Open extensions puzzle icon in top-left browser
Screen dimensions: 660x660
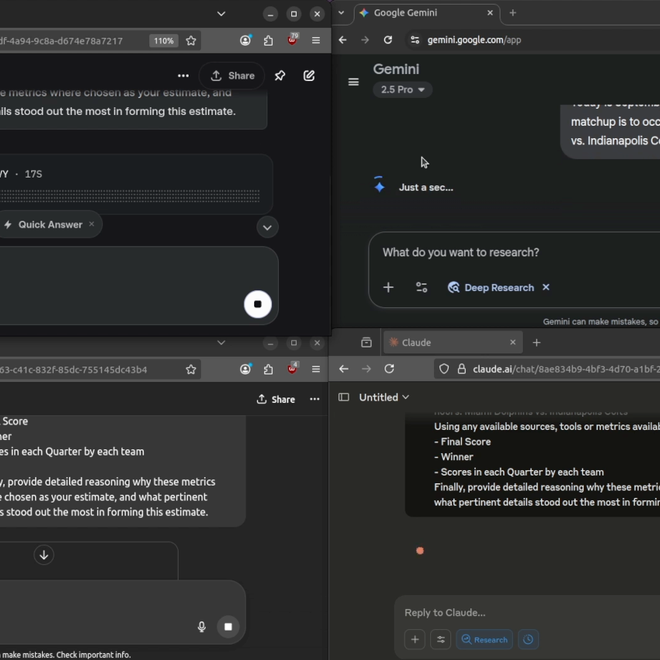269,40
